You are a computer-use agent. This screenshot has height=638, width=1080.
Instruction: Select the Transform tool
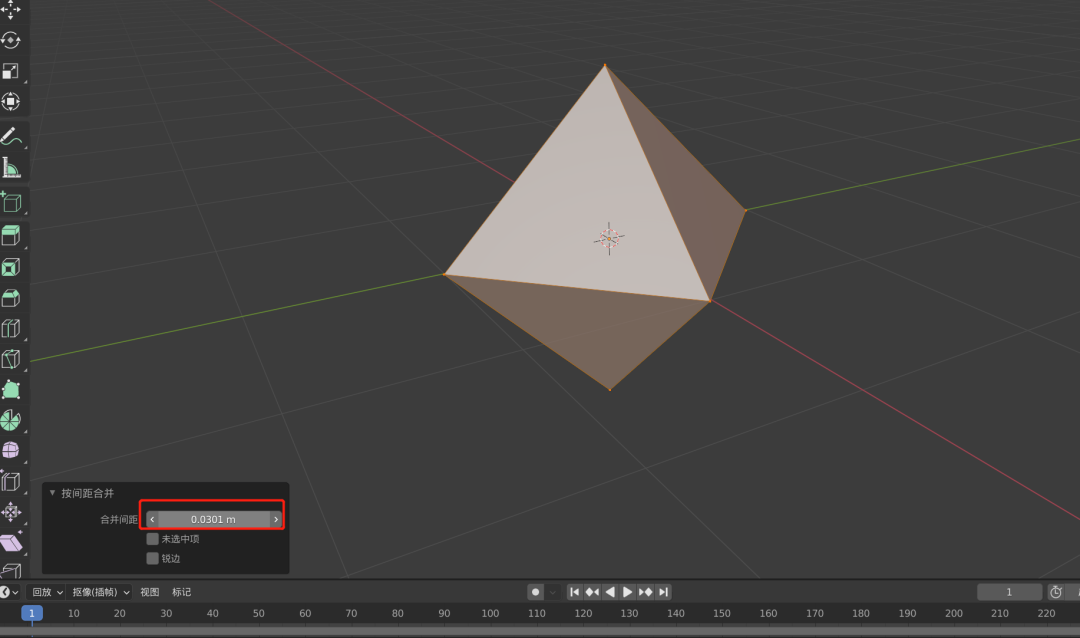tap(10, 101)
